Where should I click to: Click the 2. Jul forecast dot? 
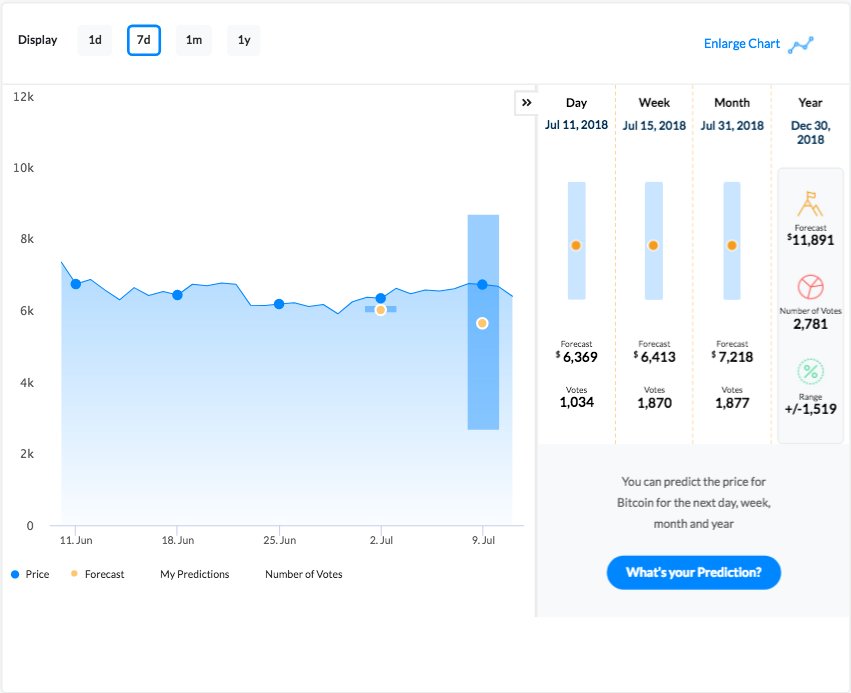(380, 310)
